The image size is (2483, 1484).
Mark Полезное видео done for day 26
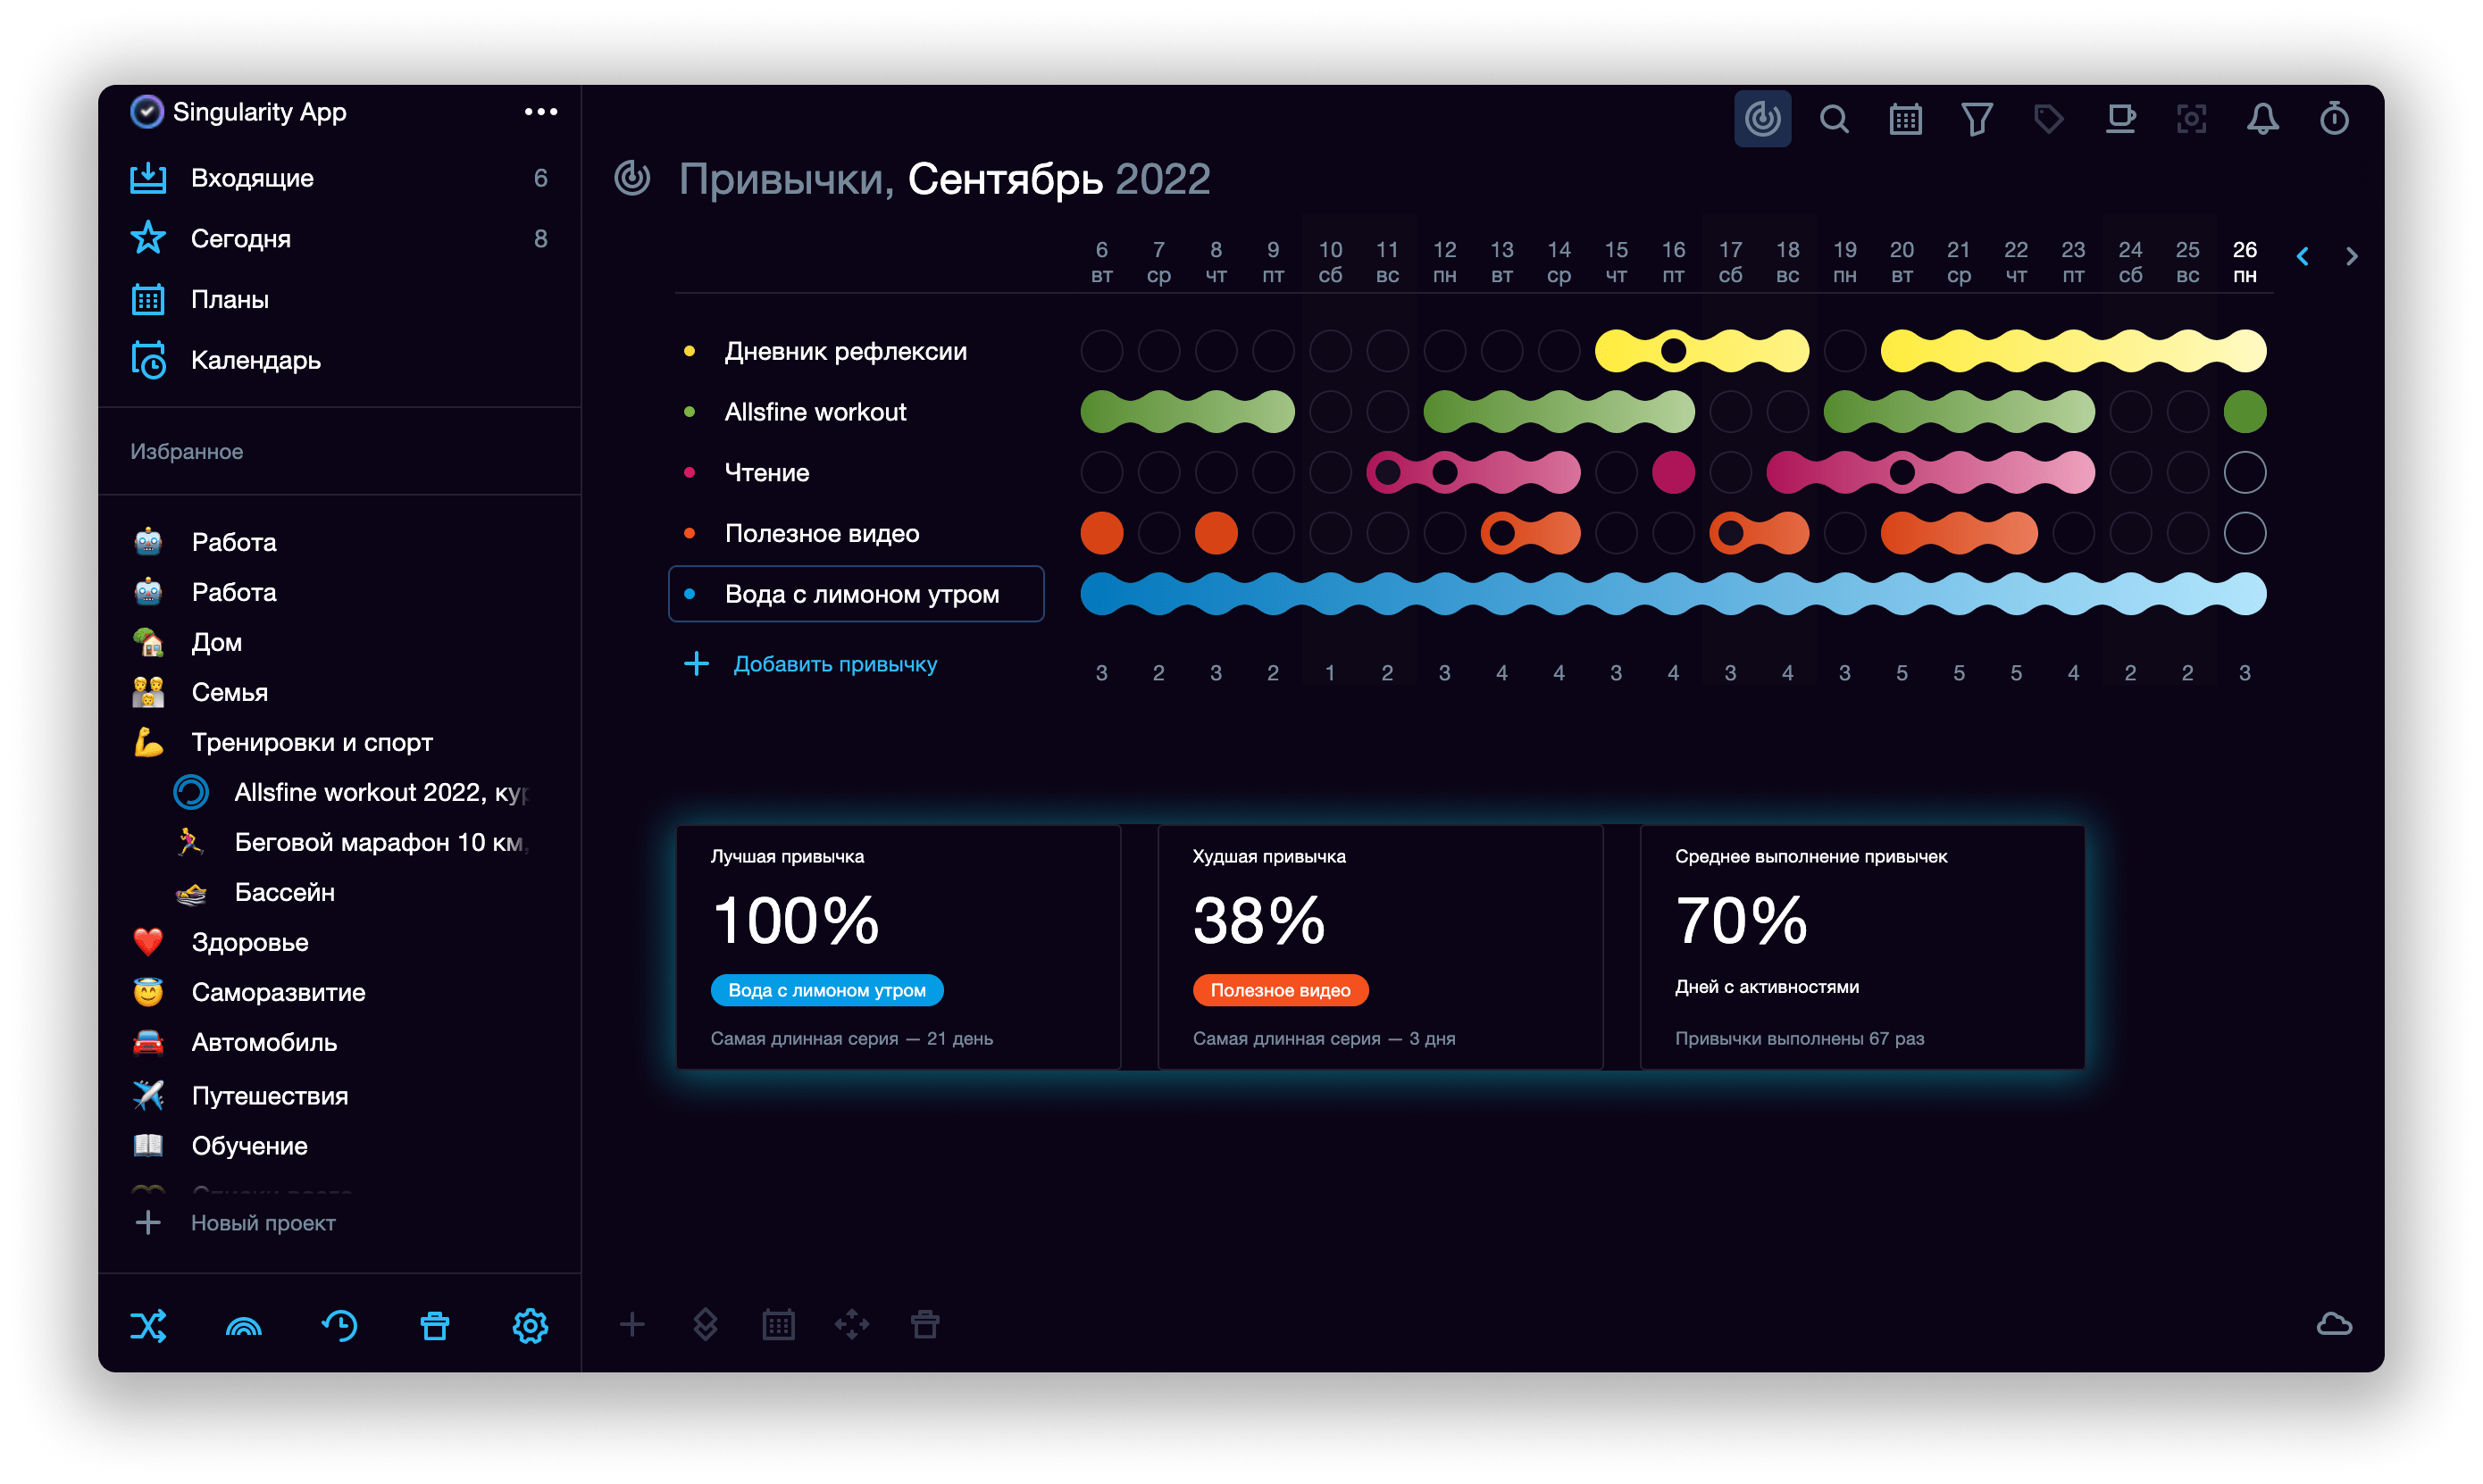point(2244,534)
